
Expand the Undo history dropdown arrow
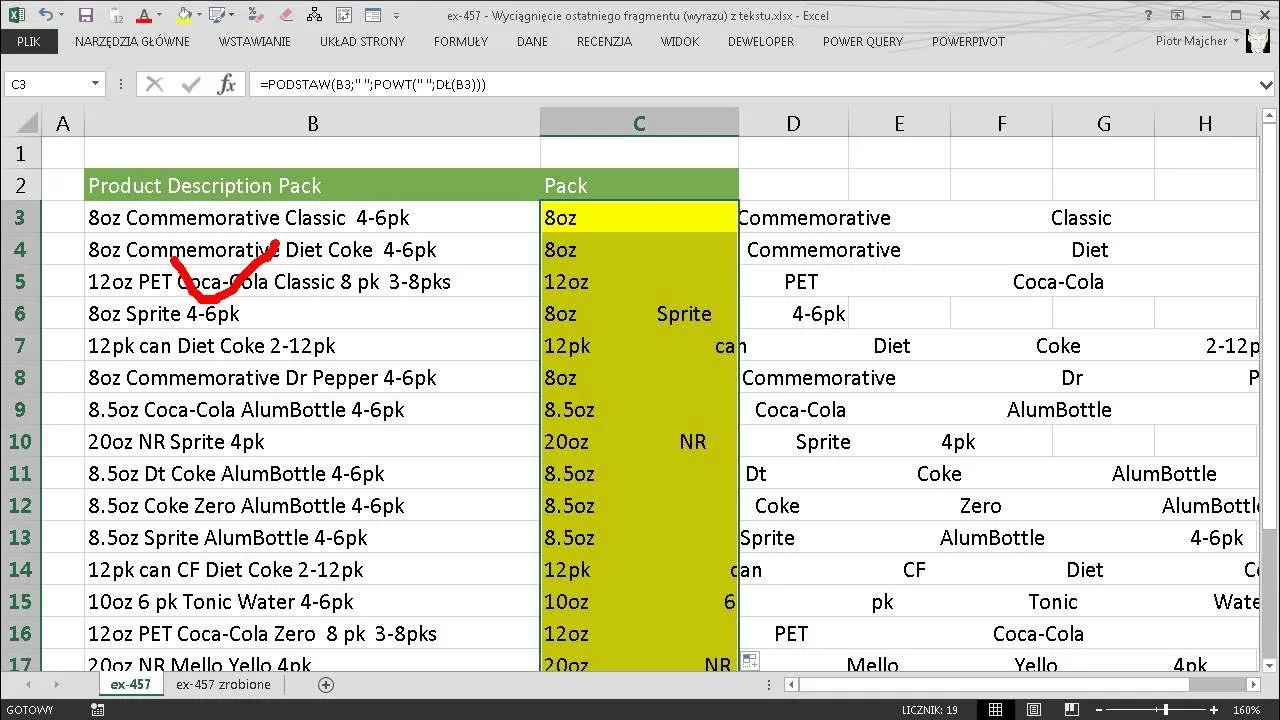point(60,13)
